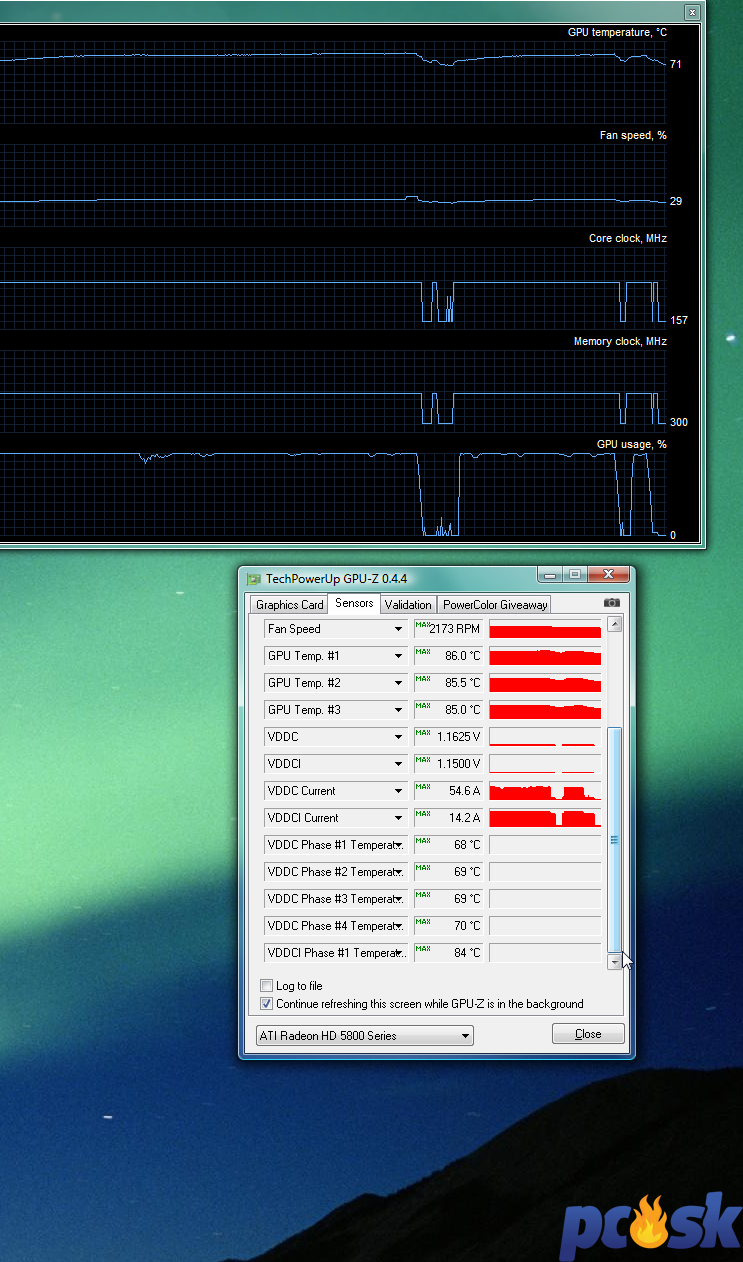Click the MAX indicator on Fan Speed row
743x1262 pixels.
click(423, 625)
